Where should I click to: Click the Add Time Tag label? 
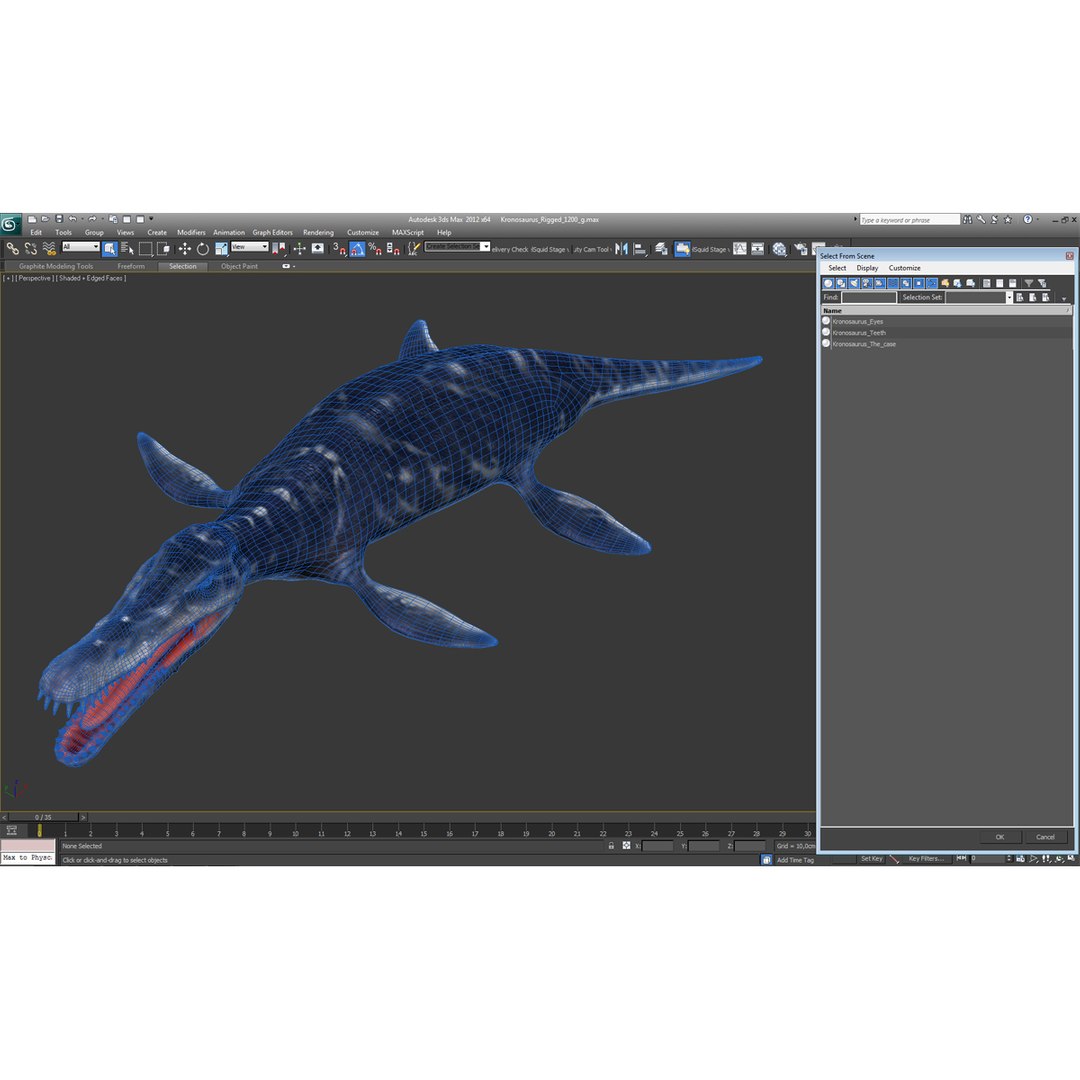pos(795,860)
